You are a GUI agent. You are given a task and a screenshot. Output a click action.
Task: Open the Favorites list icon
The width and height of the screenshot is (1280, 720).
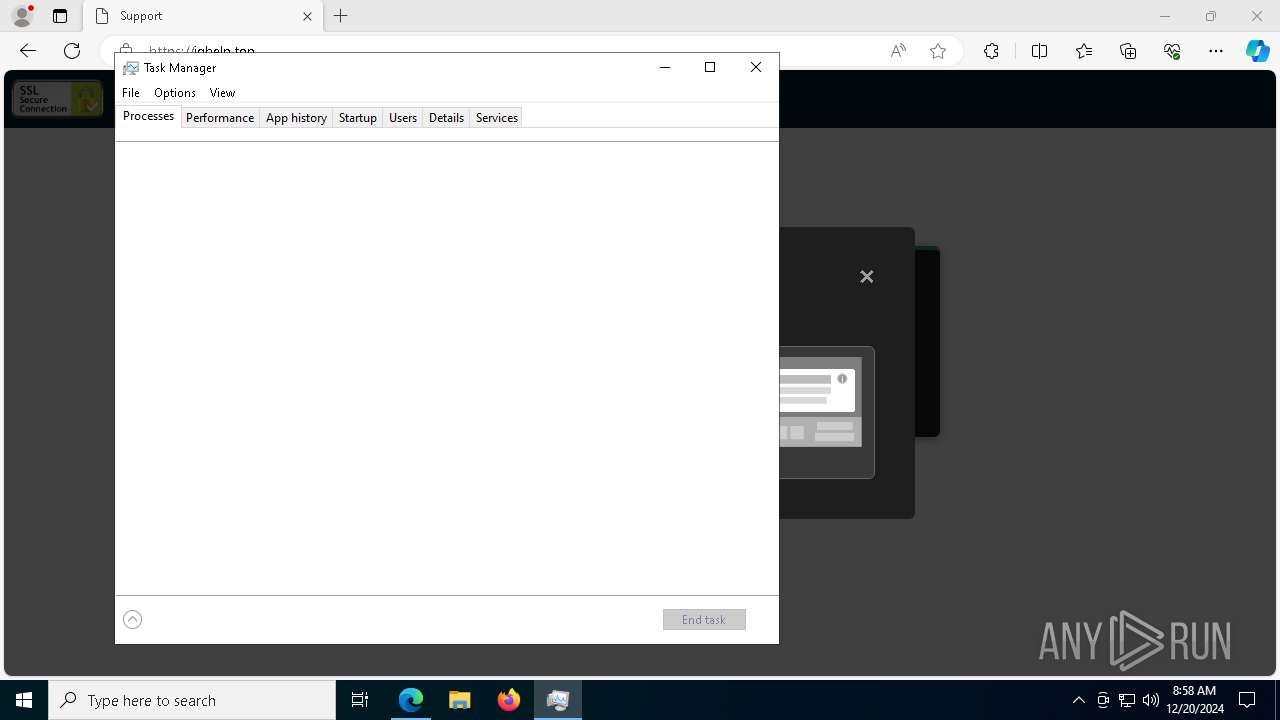[x=1084, y=51]
